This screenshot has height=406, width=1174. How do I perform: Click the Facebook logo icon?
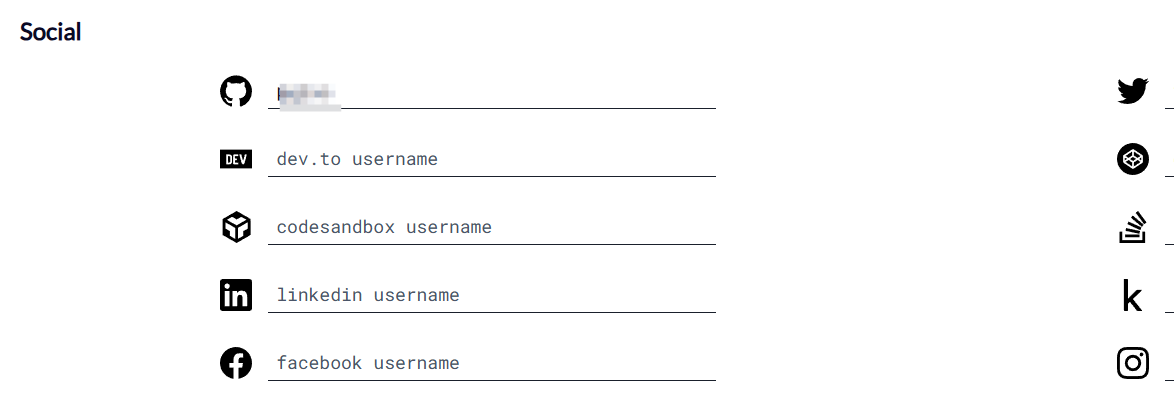(x=236, y=363)
